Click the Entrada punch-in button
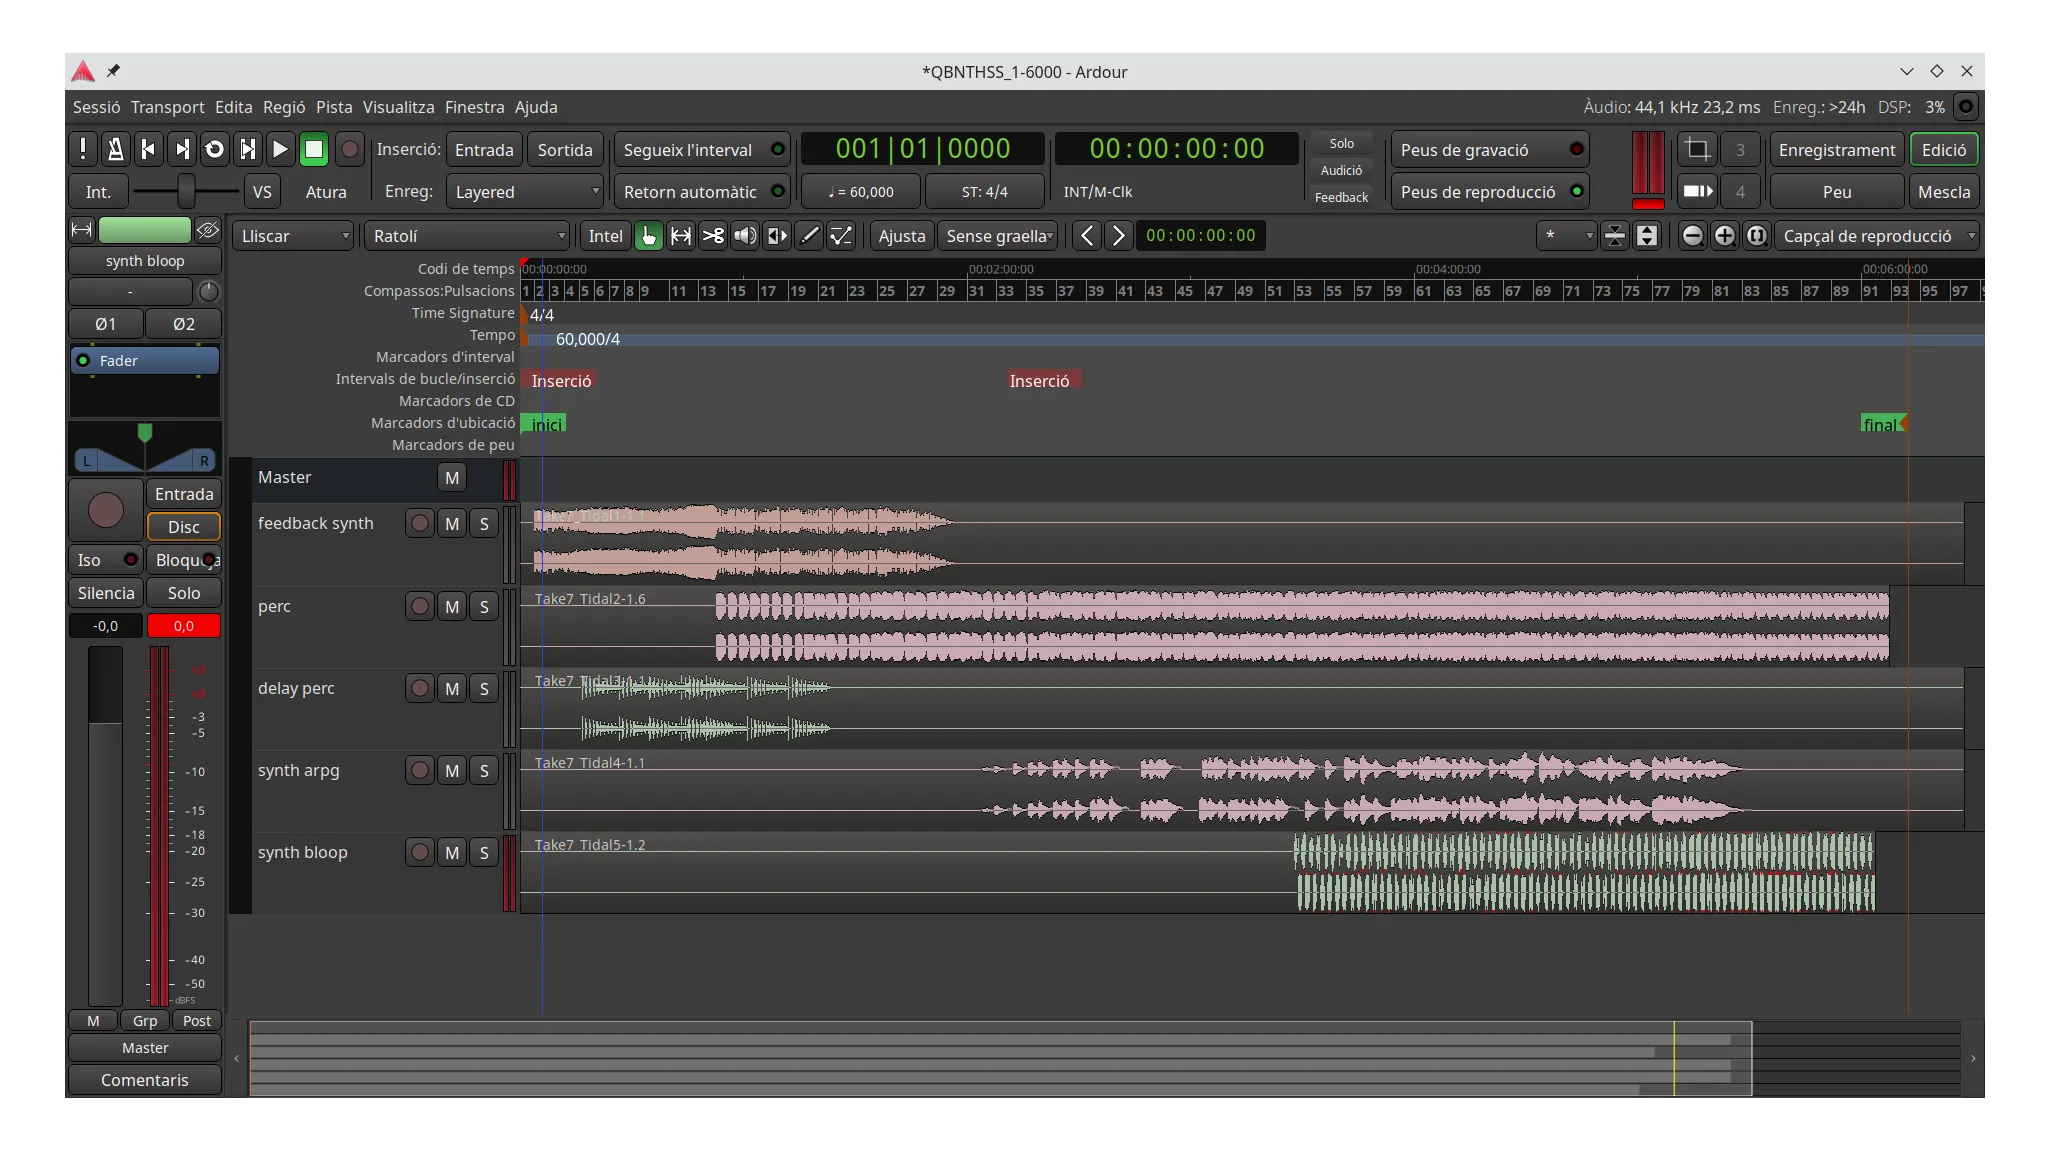 tap(484, 150)
